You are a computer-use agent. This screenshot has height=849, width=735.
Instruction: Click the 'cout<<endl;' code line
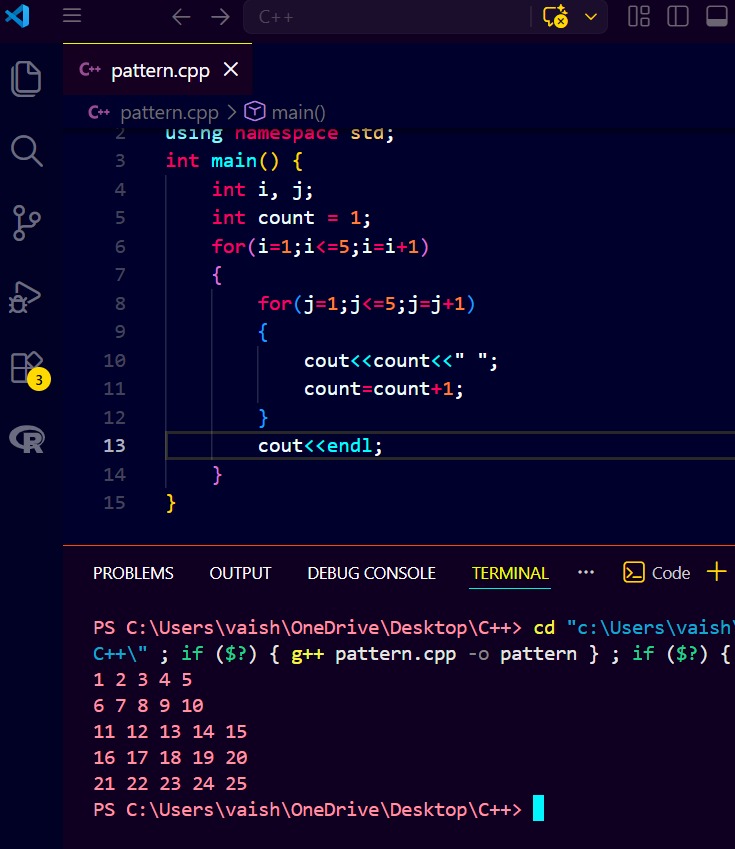(x=320, y=446)
